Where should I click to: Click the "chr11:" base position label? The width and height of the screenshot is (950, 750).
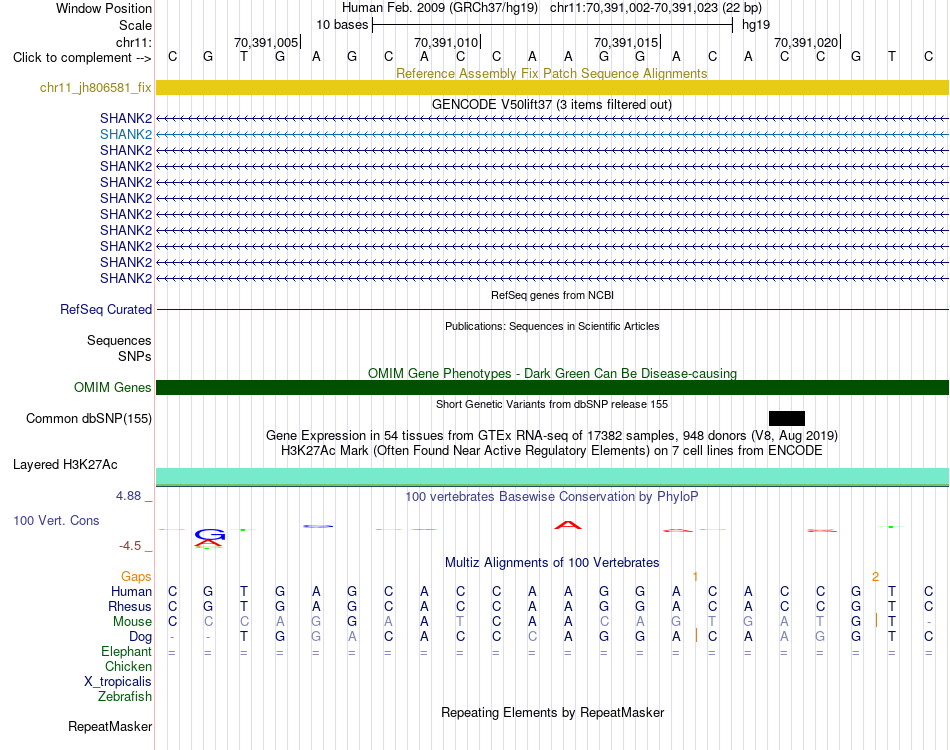pyautogui.click(x=134, y=42)
